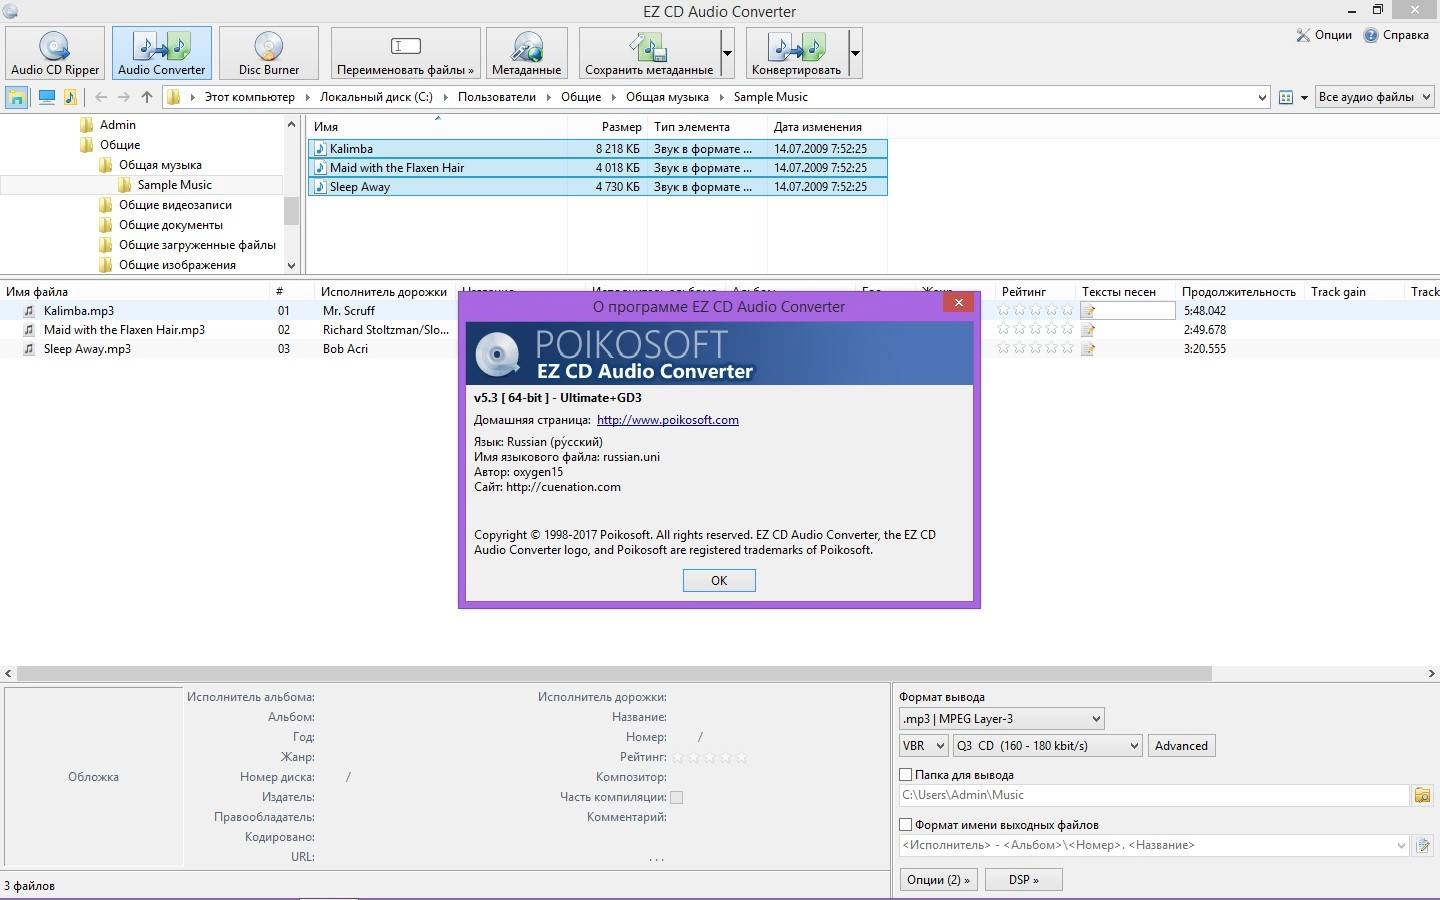1440x900 pixels.
Task: Set star rating for Kalimba.mp3 row
Action: 1035,311
